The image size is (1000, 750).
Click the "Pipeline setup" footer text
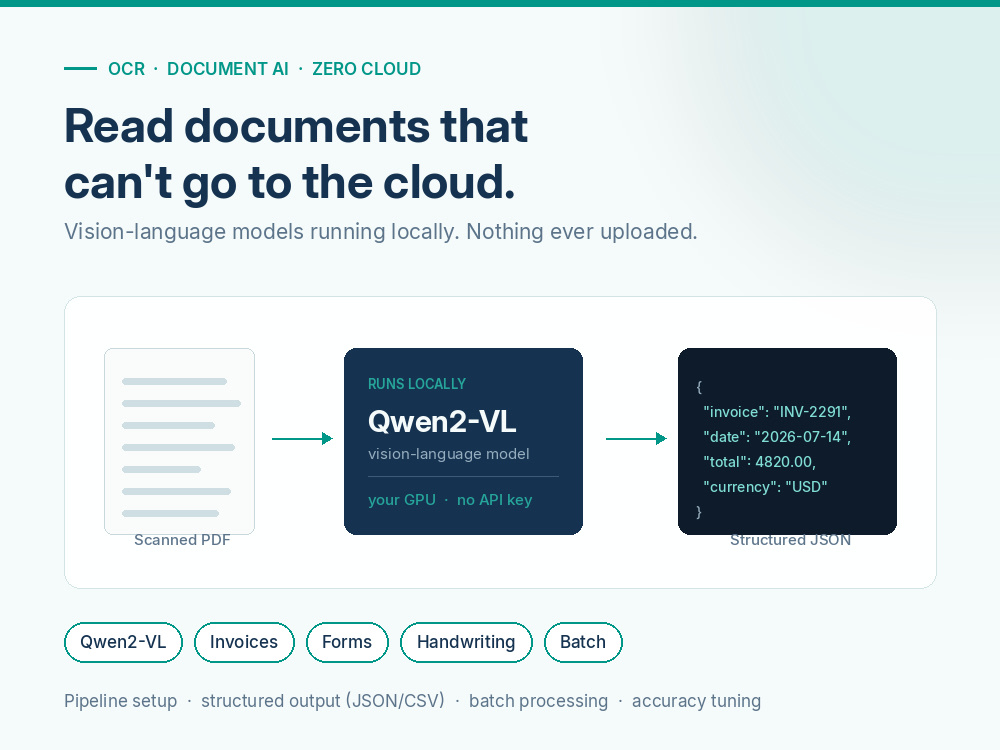pyautogui.click(x=121, y=701)
